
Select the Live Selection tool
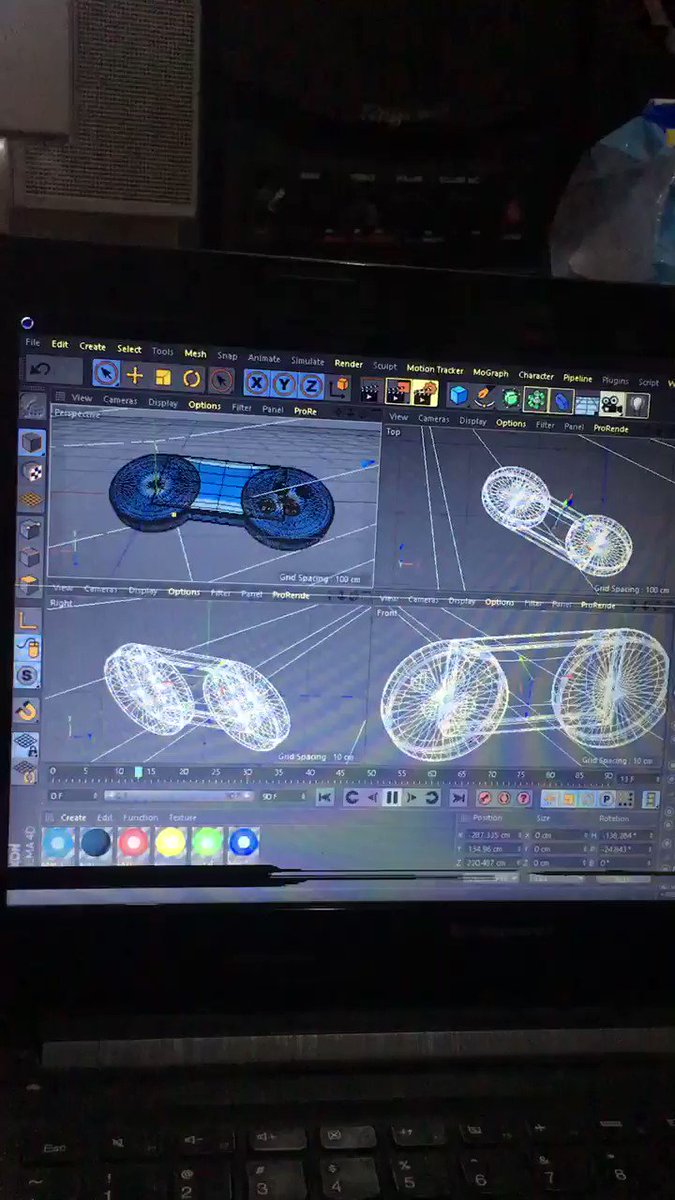tap(106, 374)
